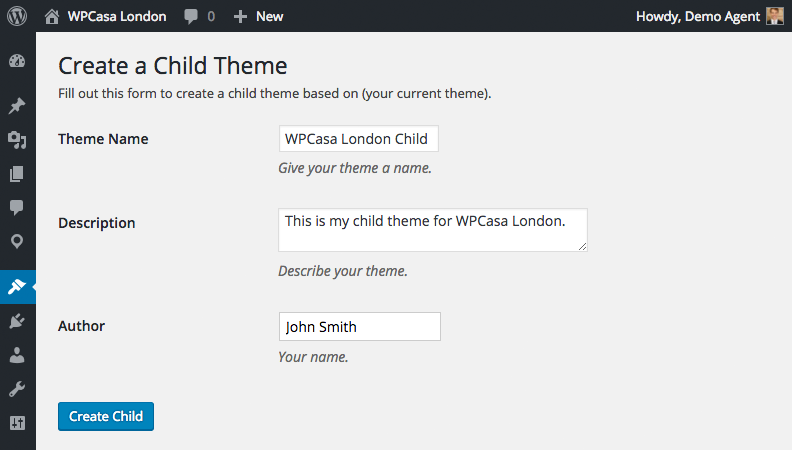The width and height of the screenshot is (792, 450).
Task: Open the Tools wrench sidebar icon
Action: [17, 389]
